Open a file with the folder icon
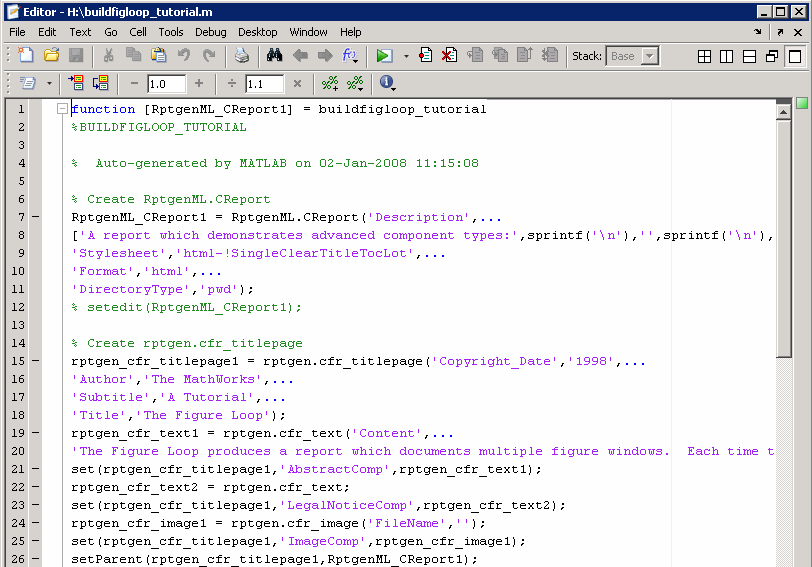812x567 pixels. click(51, 56)
